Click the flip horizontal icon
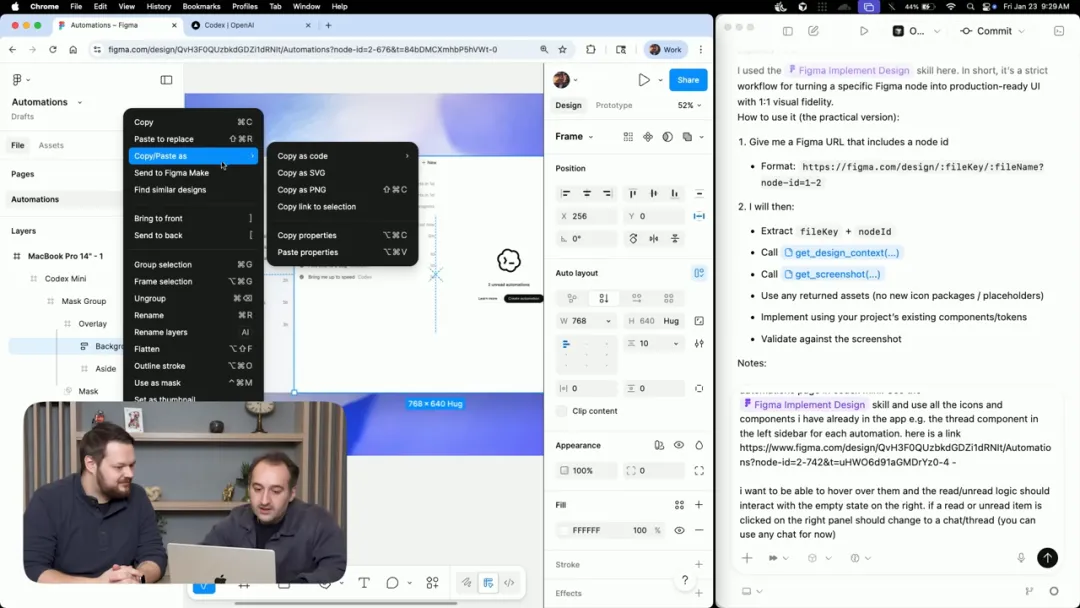The height and width of the screenshot is (608, 1080). click(654, 238)
